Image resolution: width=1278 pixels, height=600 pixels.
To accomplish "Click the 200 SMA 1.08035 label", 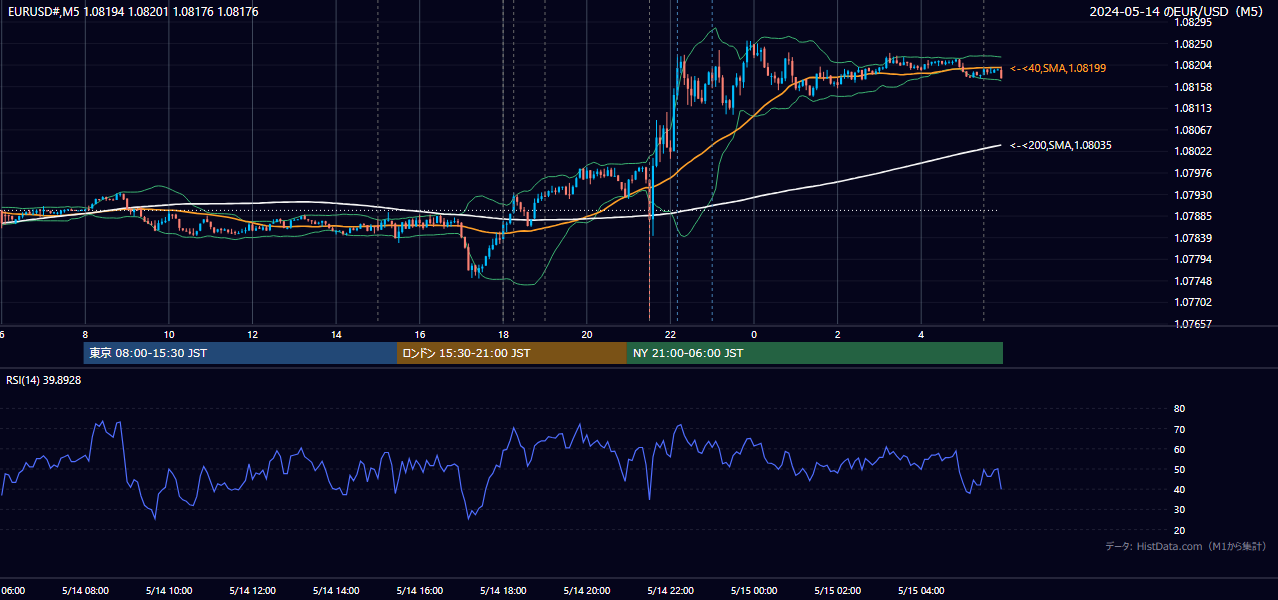I will (1061, 145).
